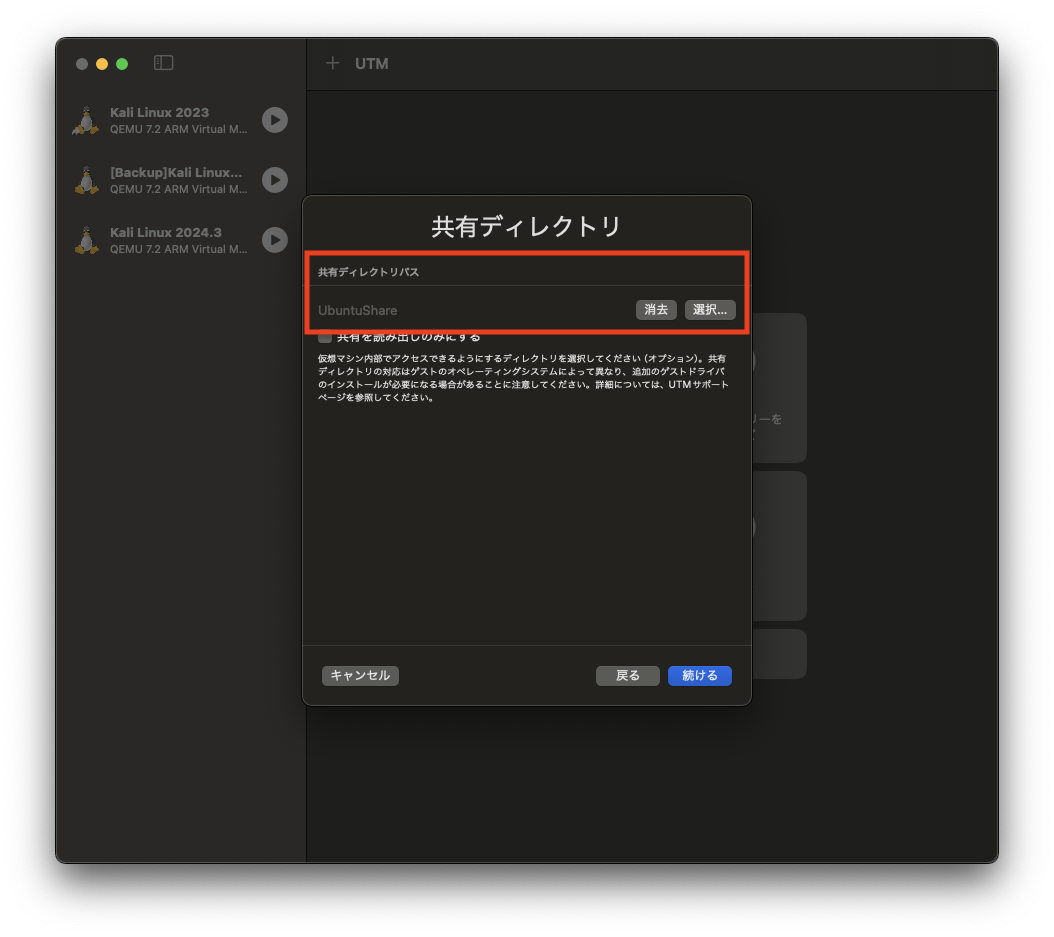Continue with the 続ける button
This screenshot has width=1054, height=937.
(x=699, y=675)
